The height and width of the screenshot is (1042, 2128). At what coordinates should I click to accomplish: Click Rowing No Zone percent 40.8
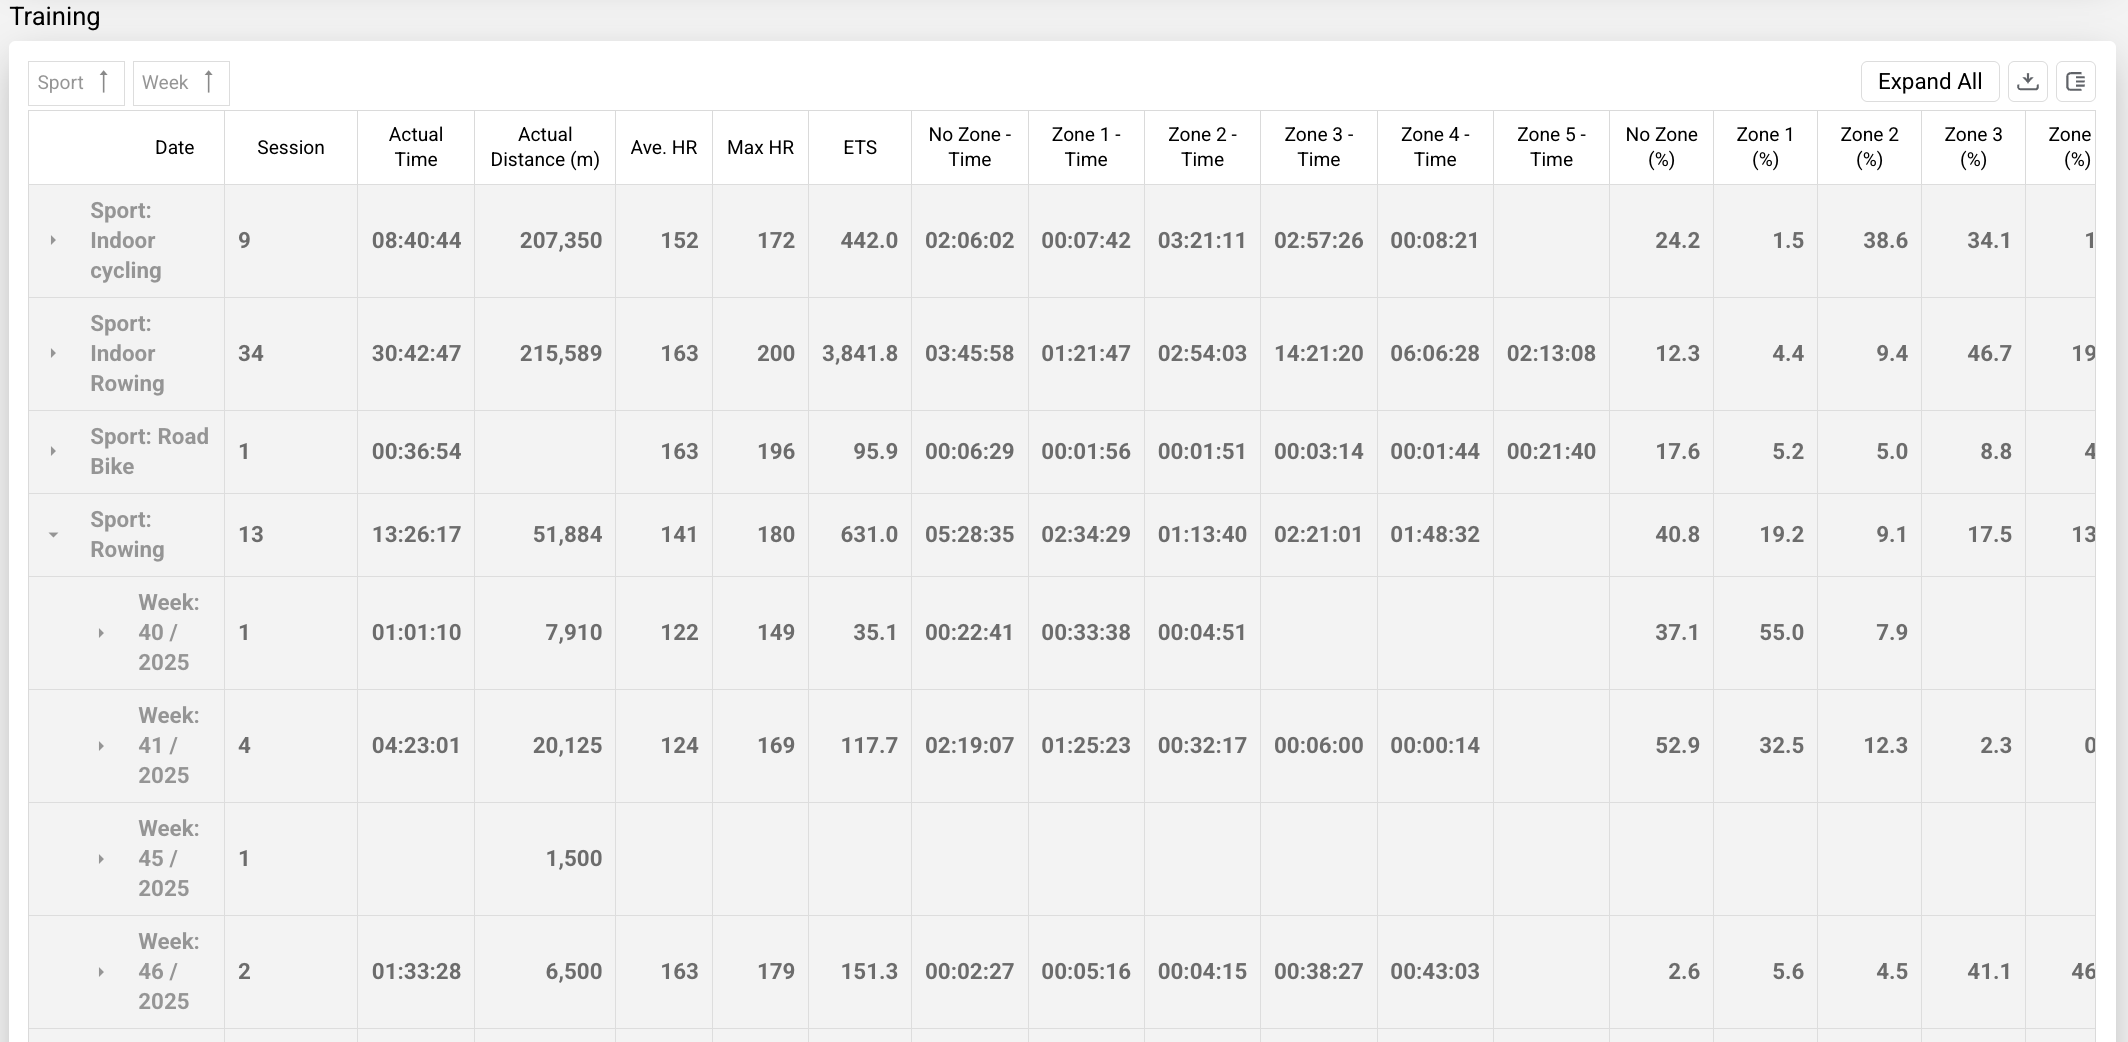(1677, 534)
